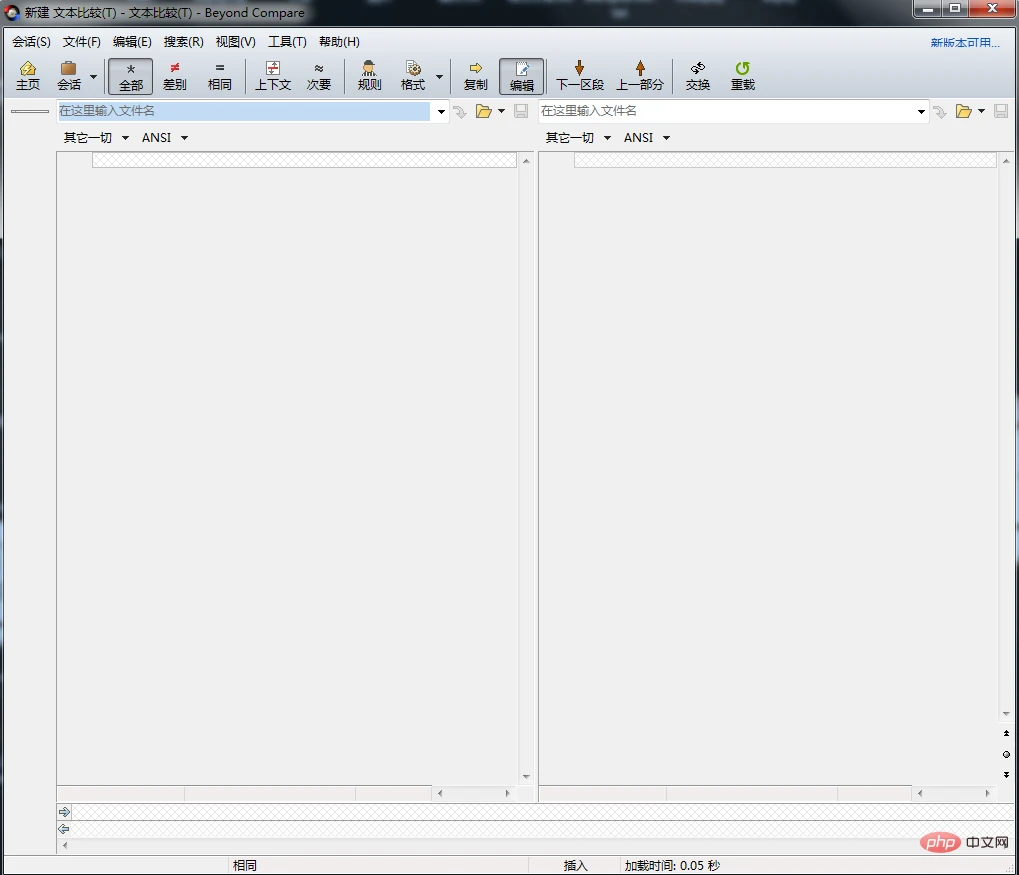Open left 其它一切 file type dropdown
The height and width of the screenshot is (875, 1019).
point(96,138)
